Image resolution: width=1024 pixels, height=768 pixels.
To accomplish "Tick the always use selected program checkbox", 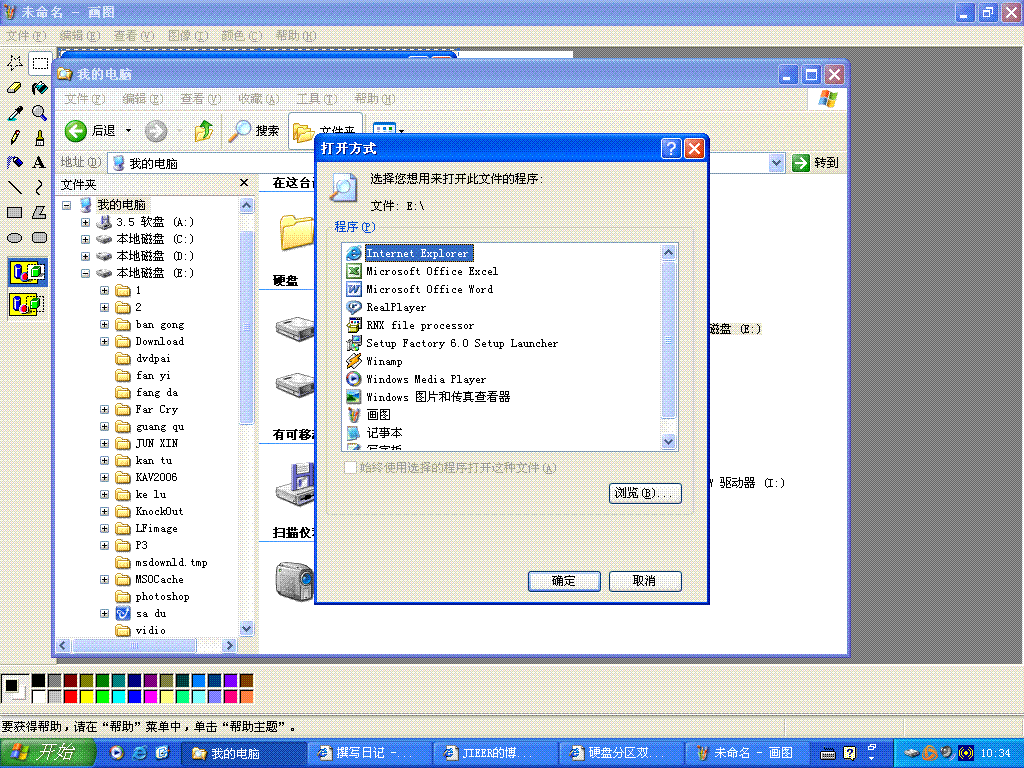I will point(350,468).
